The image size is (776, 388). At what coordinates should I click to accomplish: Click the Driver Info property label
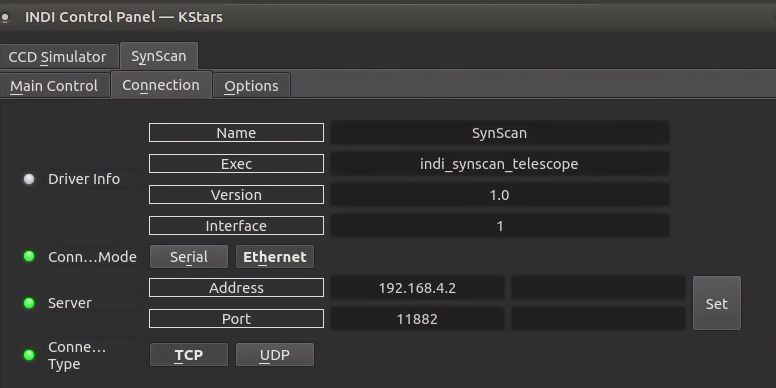tap(84, 179)
